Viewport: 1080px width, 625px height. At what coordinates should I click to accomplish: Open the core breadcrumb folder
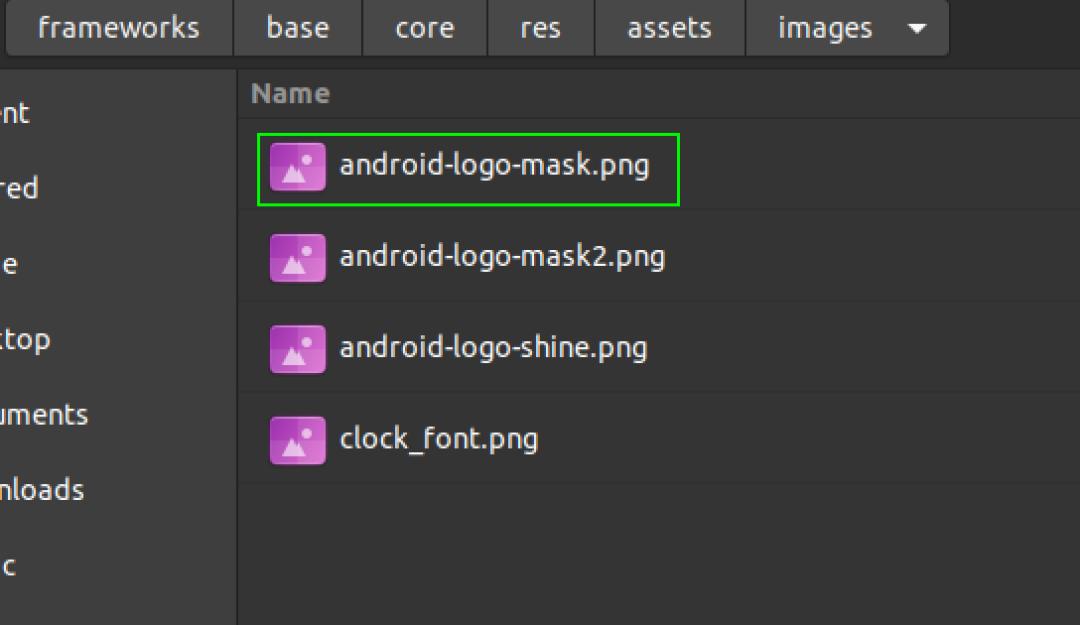(x=423, y=28)
